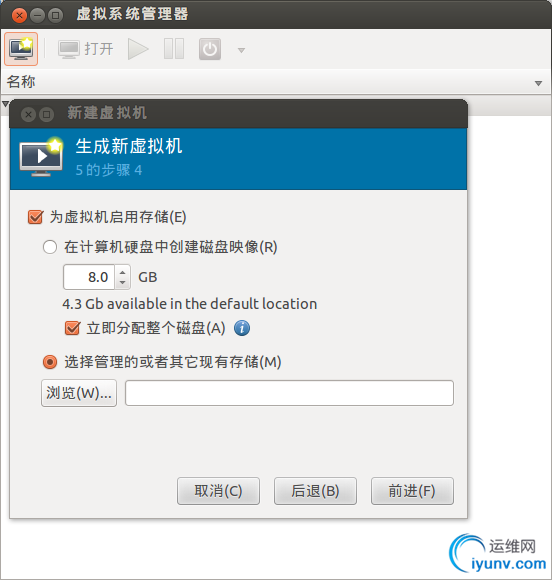Click the run virtual machine play icon
Screen dimensions: 552x580
click(138, 49)
